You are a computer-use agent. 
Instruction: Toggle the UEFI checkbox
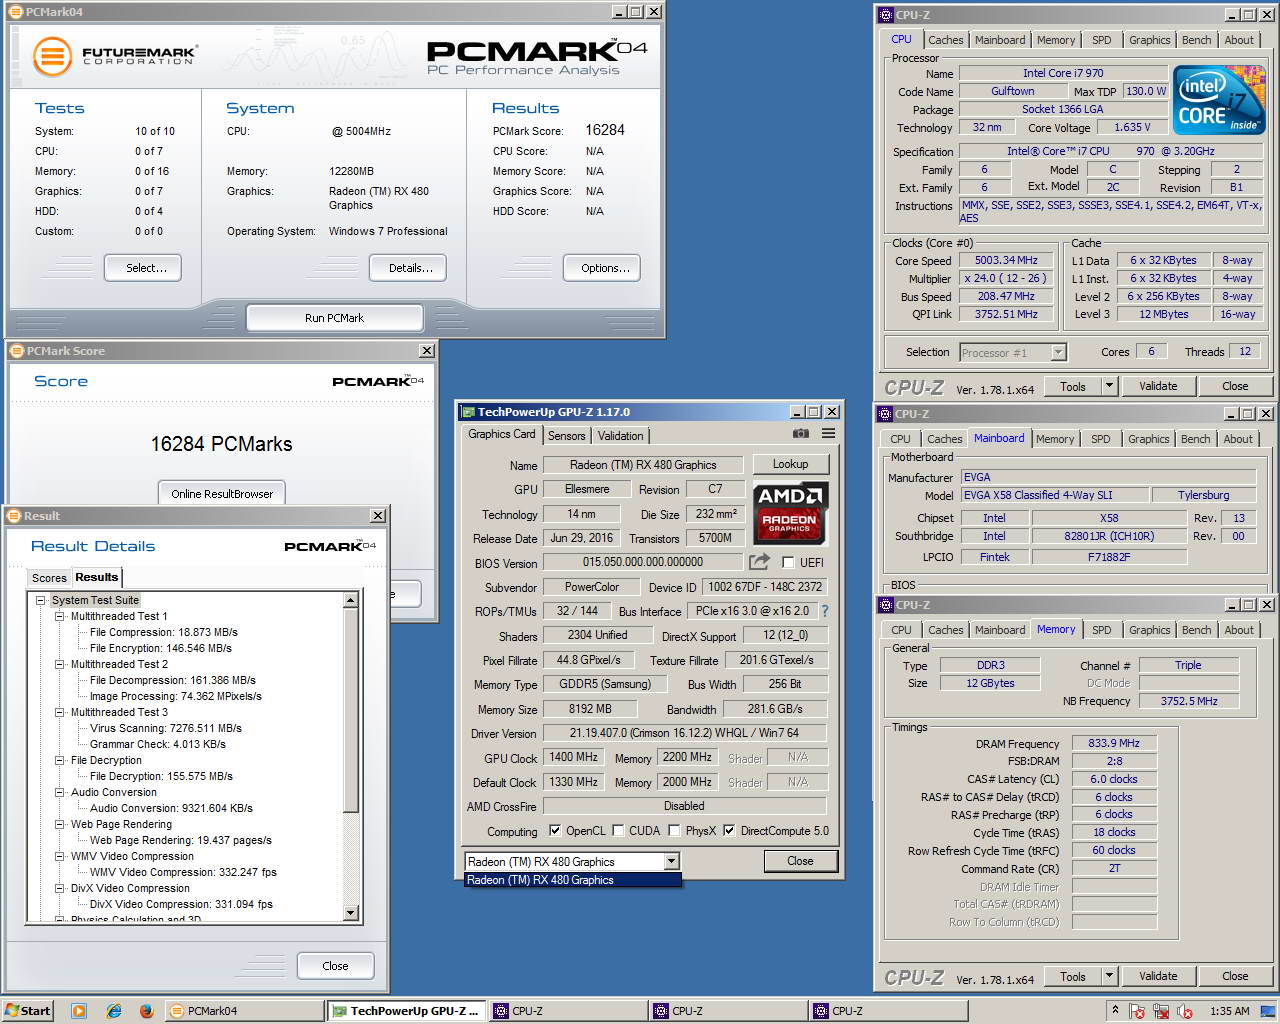788,563
